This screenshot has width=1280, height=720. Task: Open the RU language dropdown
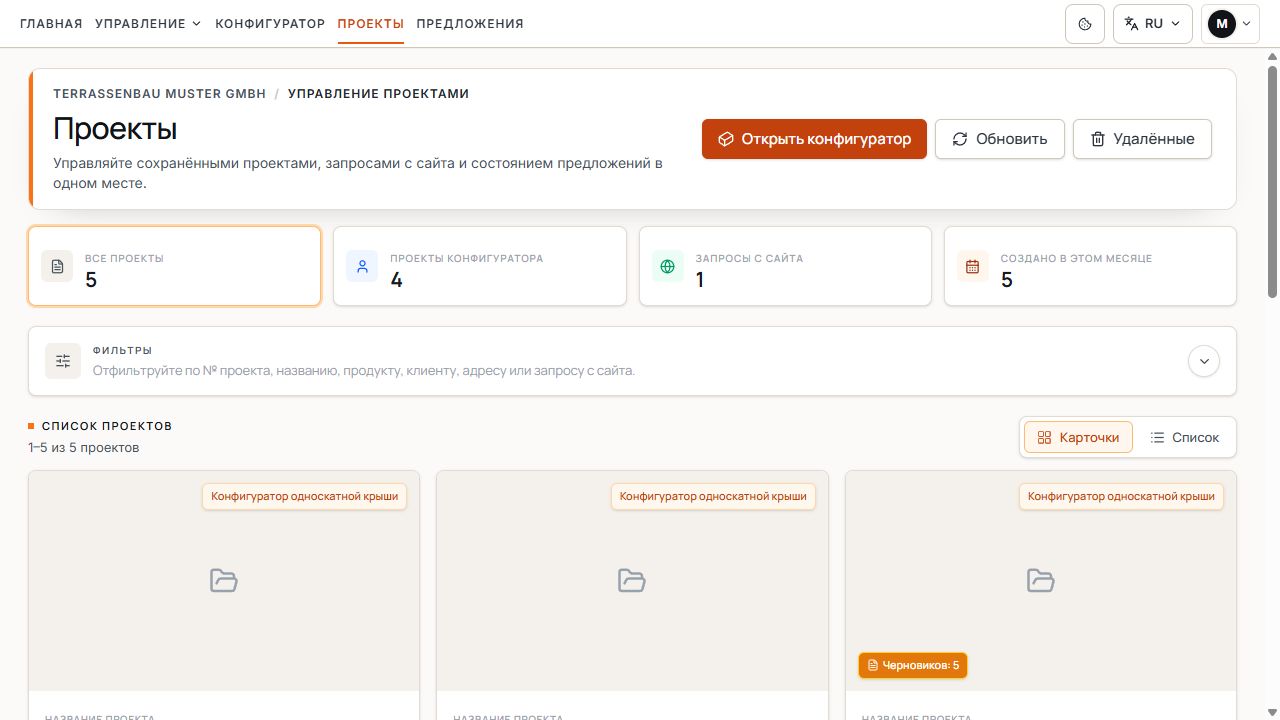(x=1152, y=23)
